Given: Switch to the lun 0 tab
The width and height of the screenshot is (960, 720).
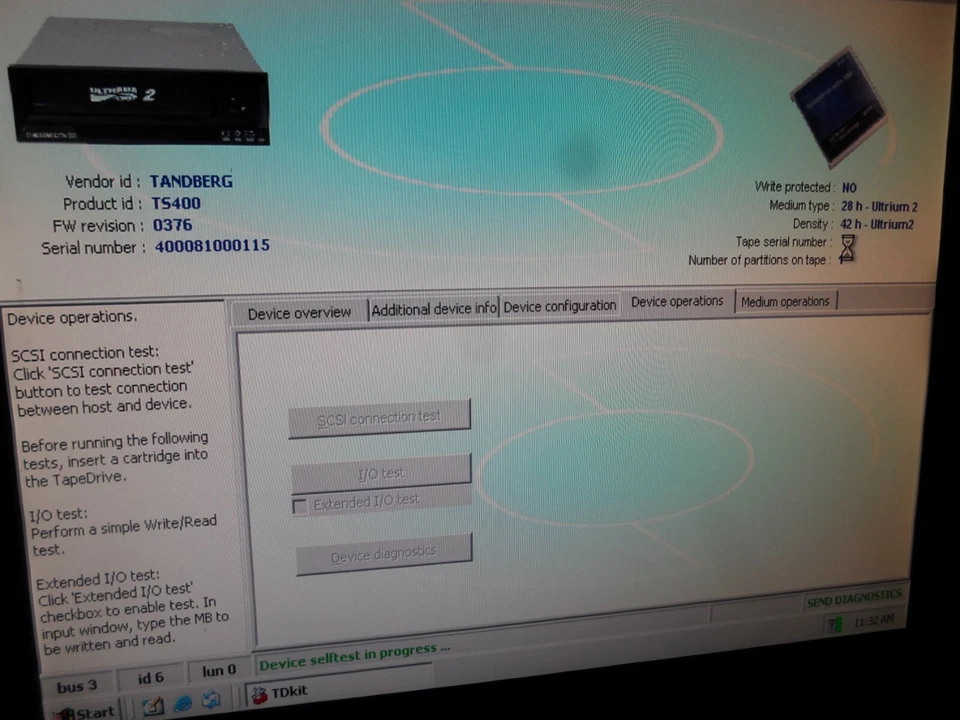Looking at the screenshot, I should 218,671.
